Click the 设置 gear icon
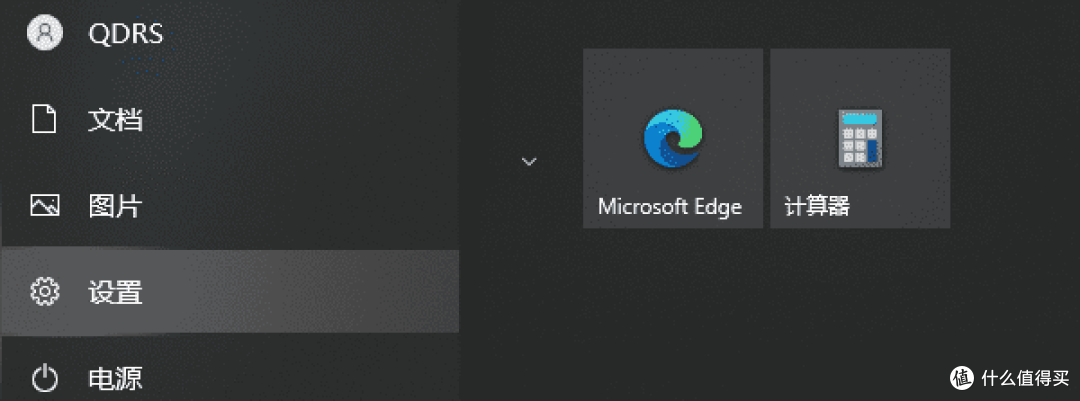This screenshot has width=1080, height=401. [x=45, y=292]
